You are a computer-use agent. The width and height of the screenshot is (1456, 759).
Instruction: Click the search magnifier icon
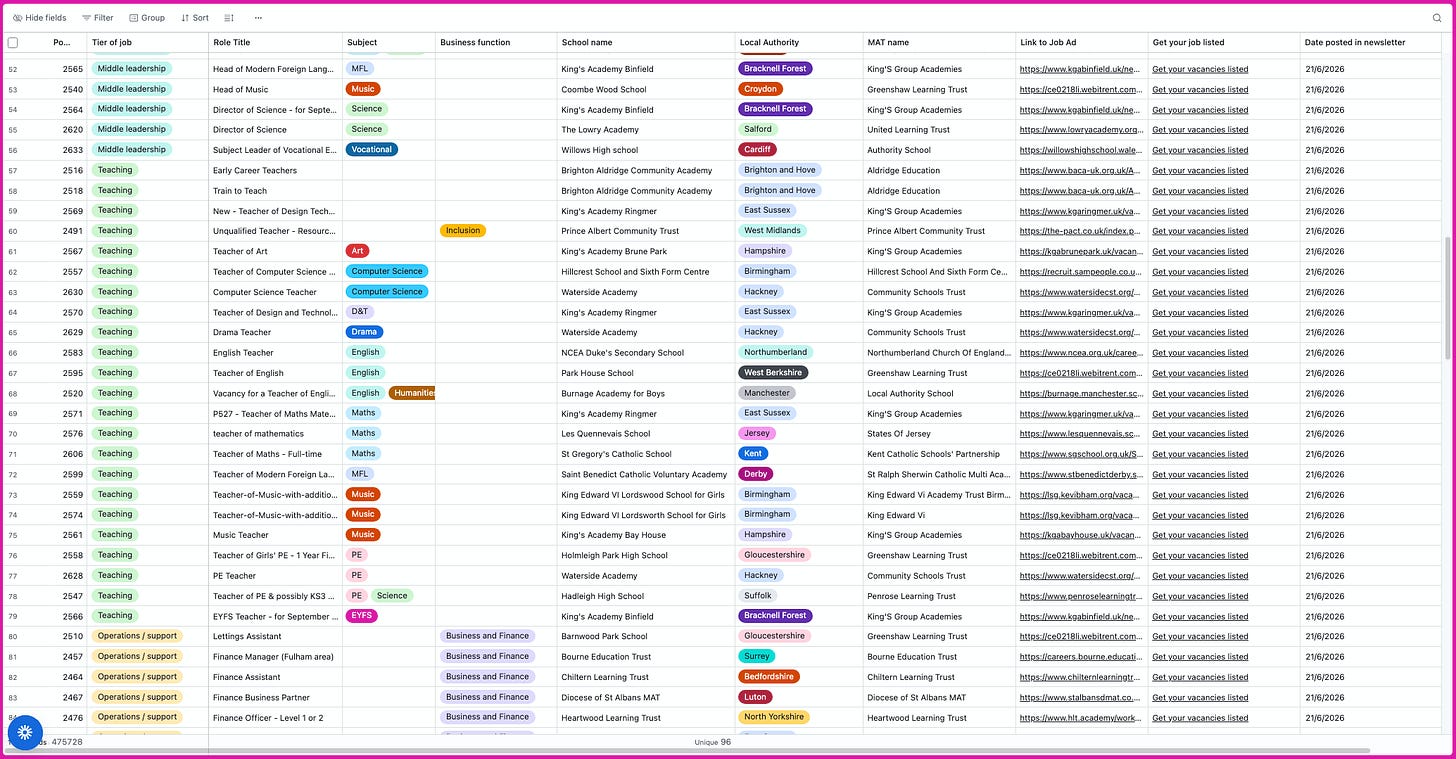point(1437,18)
